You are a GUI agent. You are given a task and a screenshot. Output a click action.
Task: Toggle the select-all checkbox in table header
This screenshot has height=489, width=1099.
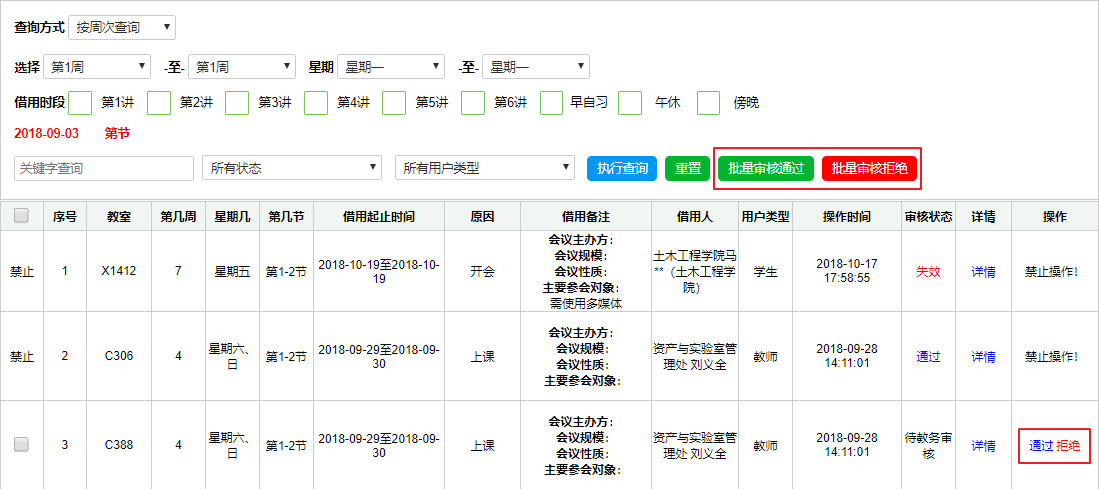point(21,216)
